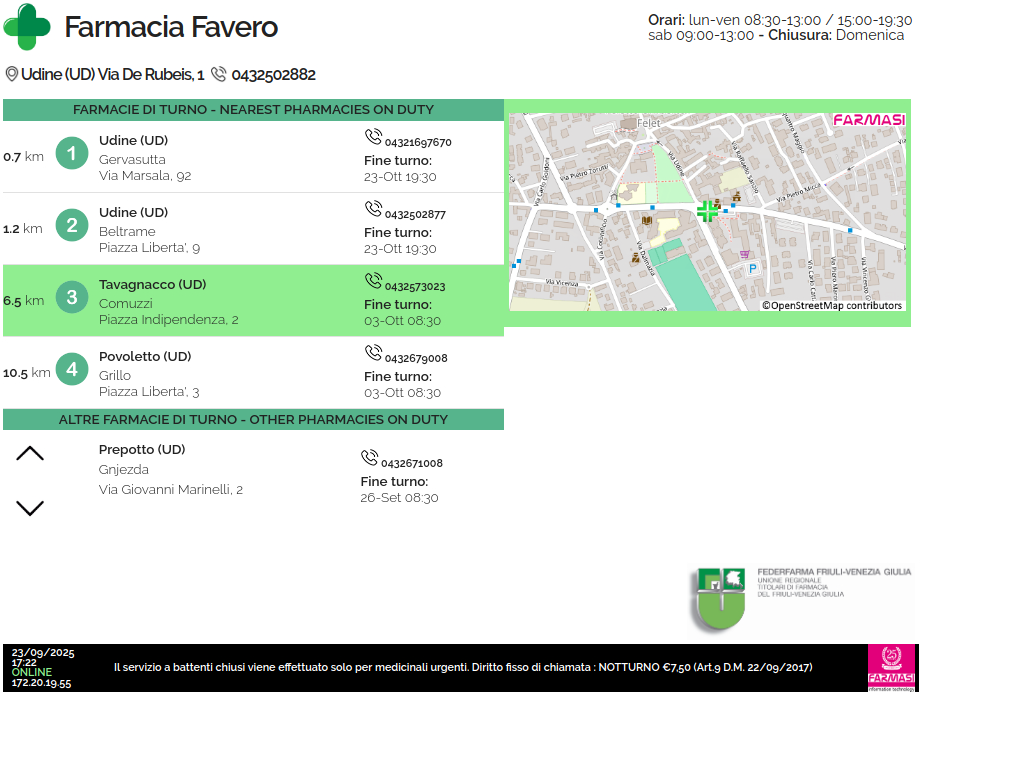Click the Farmacie di Turno section header
This screenshot has width=1024, height=768.
coord(253,110)
